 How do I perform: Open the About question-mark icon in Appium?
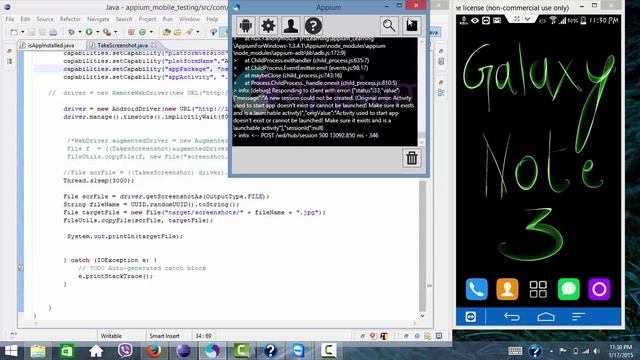(313, 26)
